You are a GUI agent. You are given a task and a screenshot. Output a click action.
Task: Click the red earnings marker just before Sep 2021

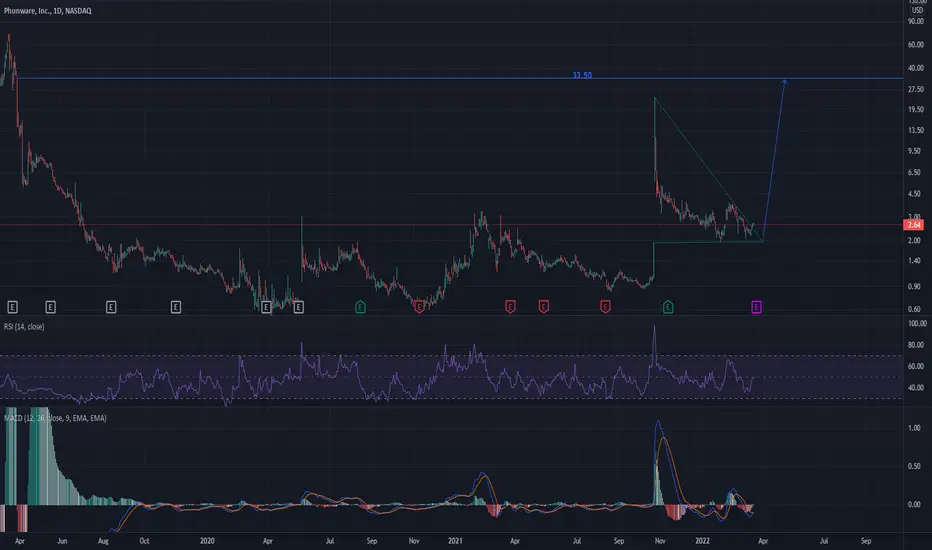coord(605,307)
